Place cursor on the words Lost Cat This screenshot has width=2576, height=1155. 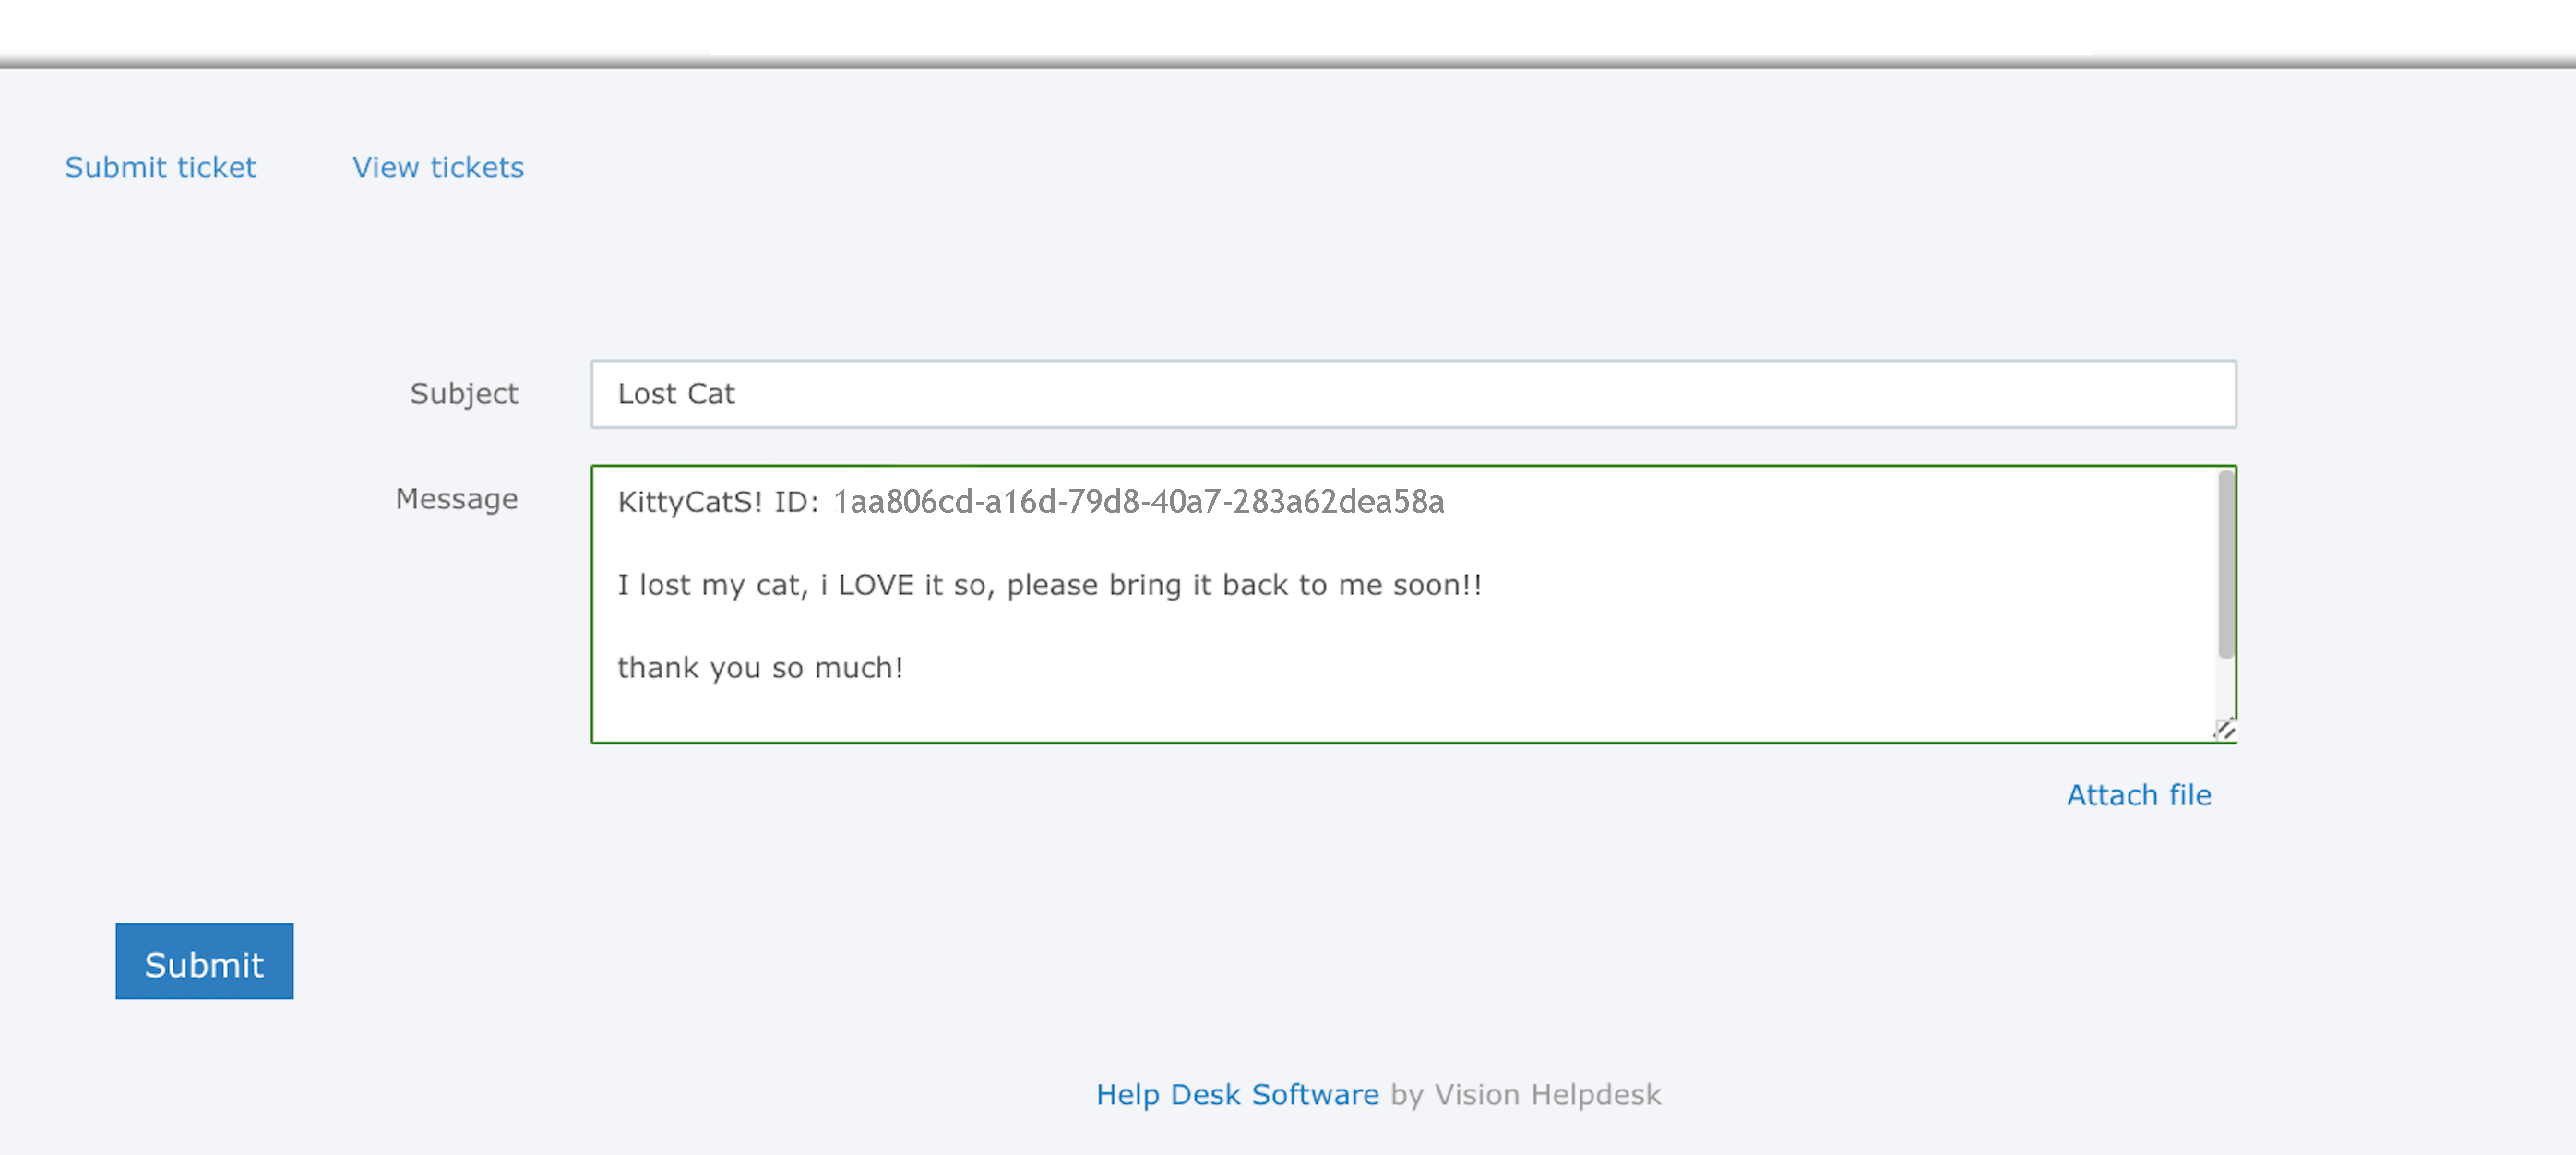click(676, 394)
